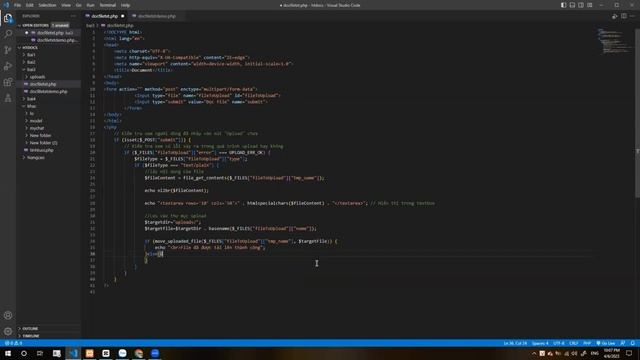Image resolution: width=640 pixels, height=360 pixels.
Task: Toggle panel layout icon in title bar
Action: (572, 5)
